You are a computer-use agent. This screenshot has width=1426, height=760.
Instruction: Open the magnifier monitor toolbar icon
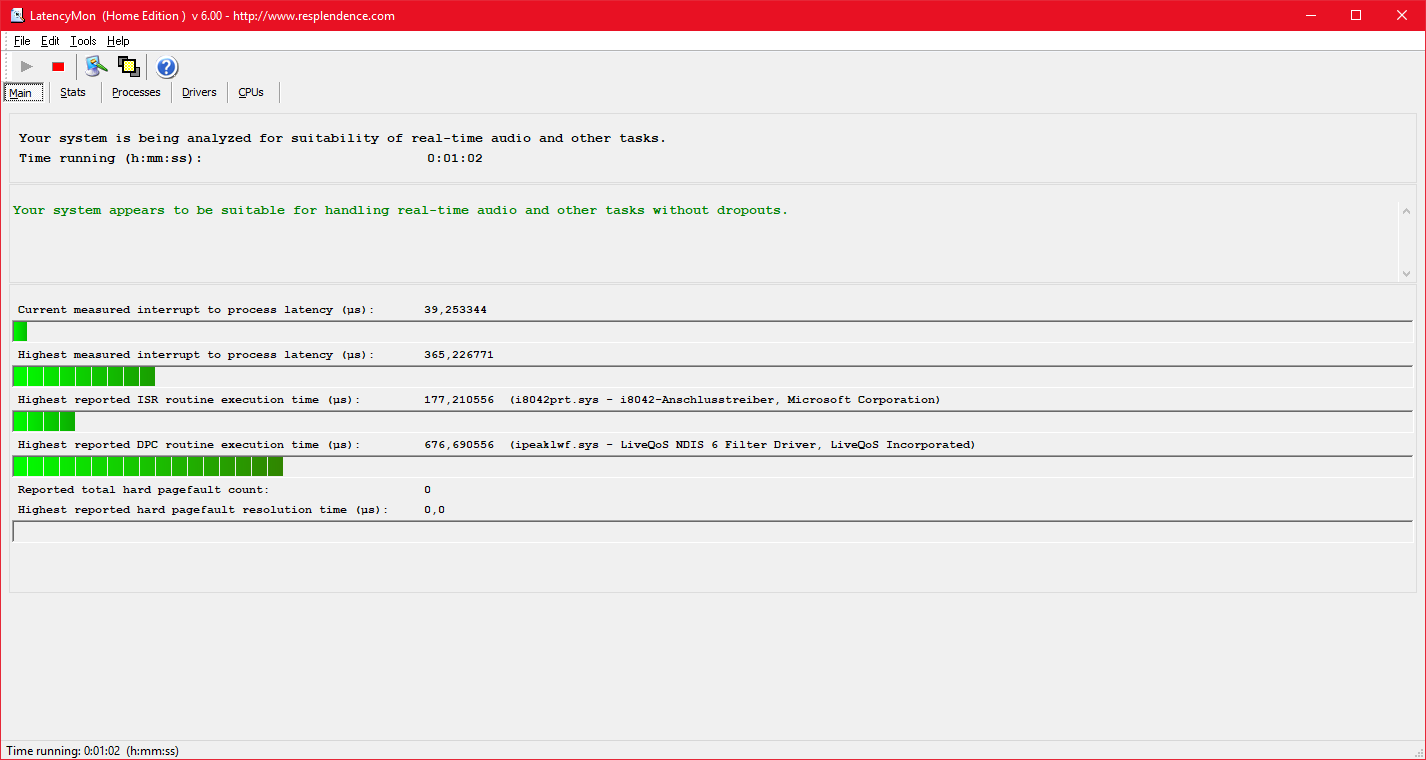96,67
